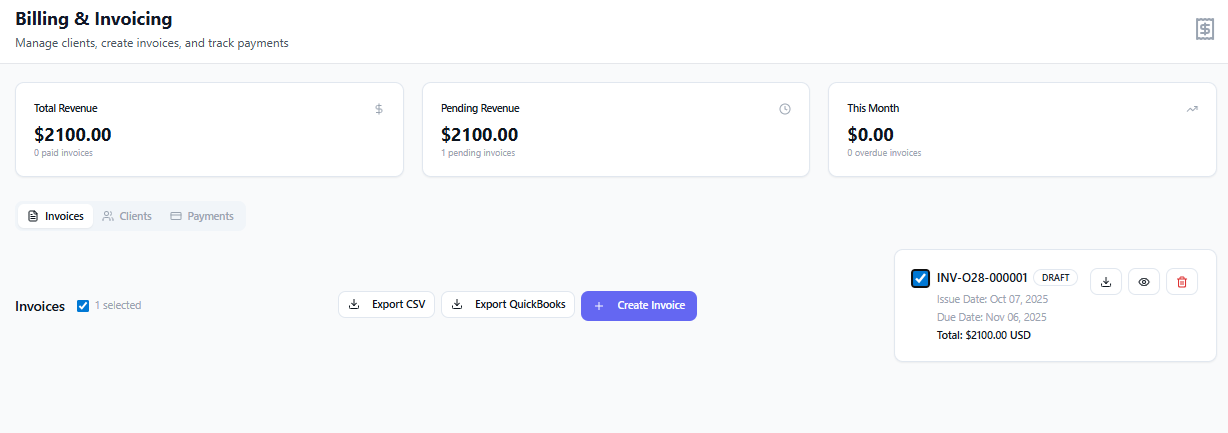Open the Payments tab
The image size is (1228, 433).
[x=202, y=216]
